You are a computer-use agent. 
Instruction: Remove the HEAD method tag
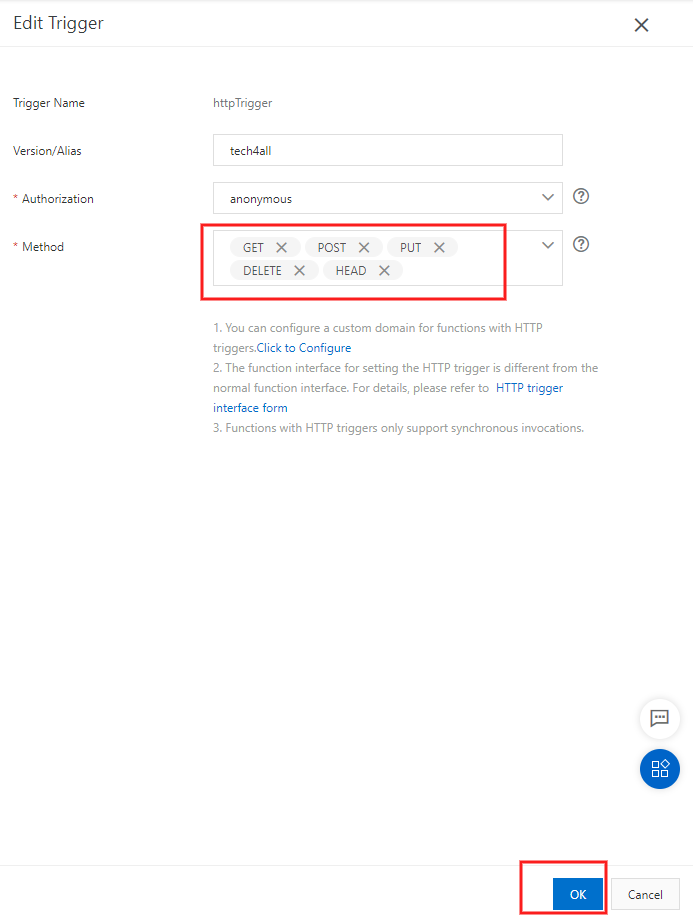click(384, 271)
